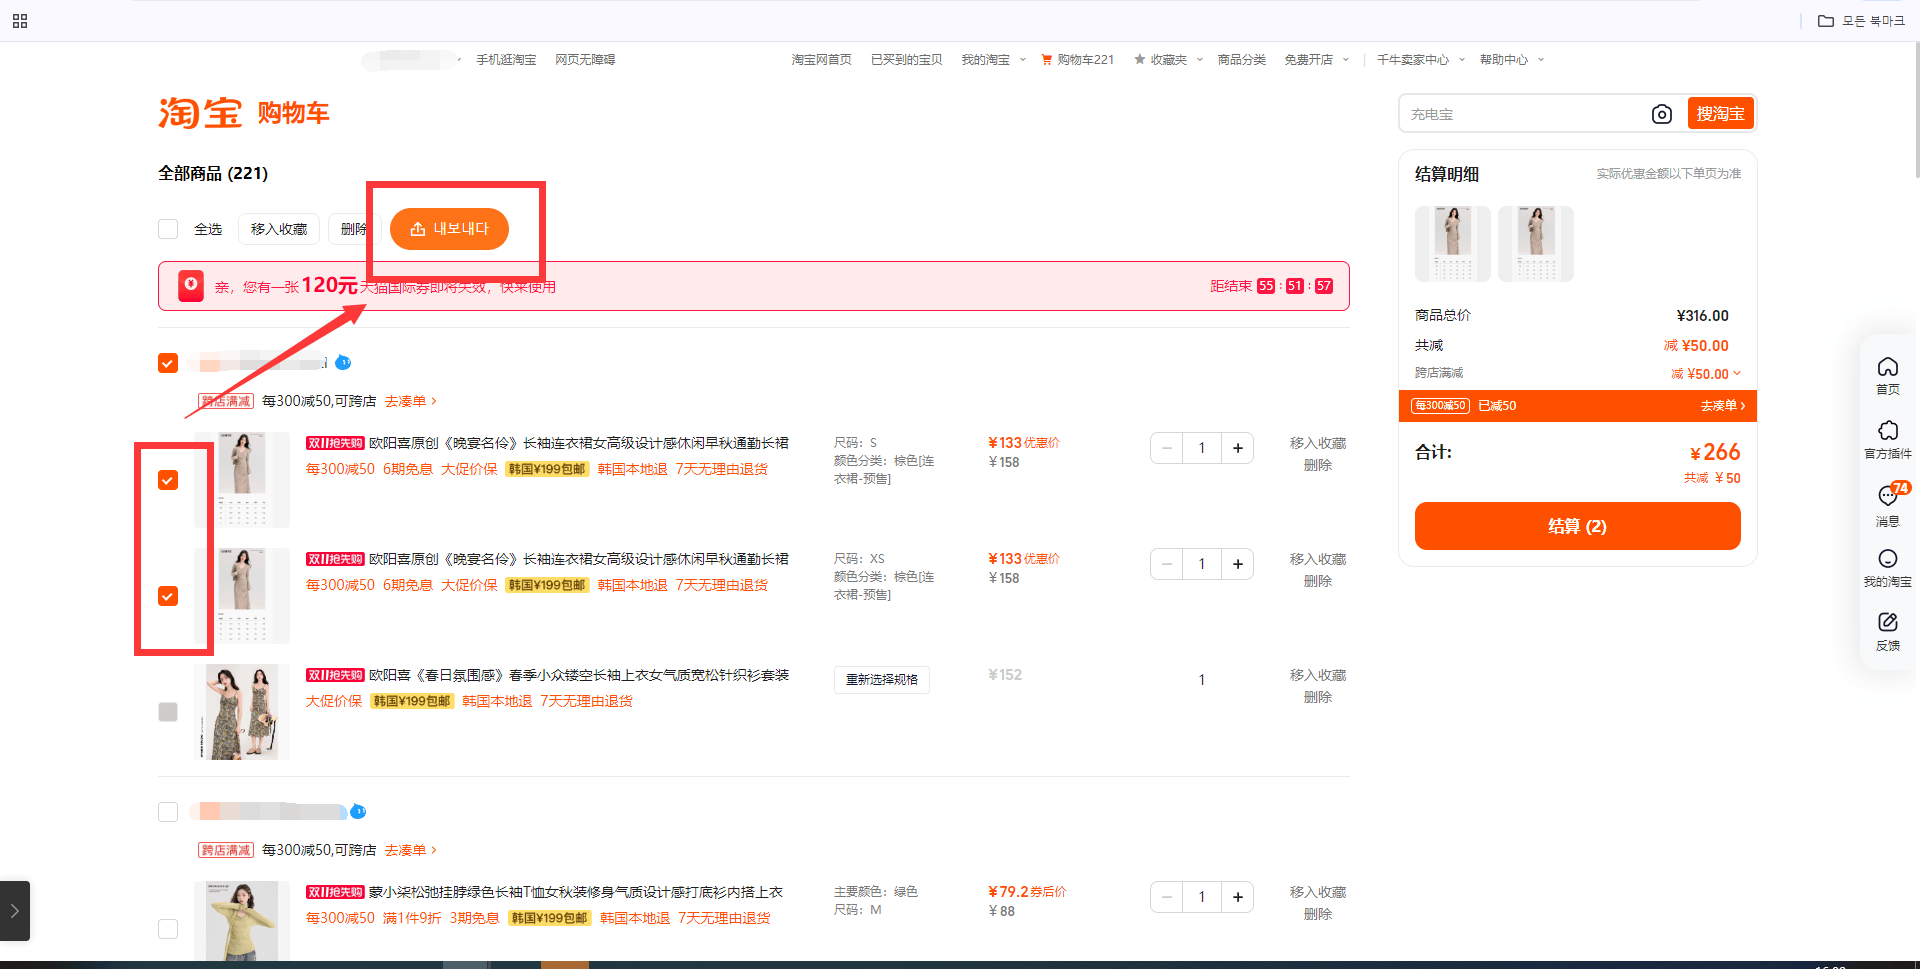Image resolution: width=1920 pixels, height=969 pixels.
Task: Move the size S dress to favorites
Action: (x=1318, y=443)
